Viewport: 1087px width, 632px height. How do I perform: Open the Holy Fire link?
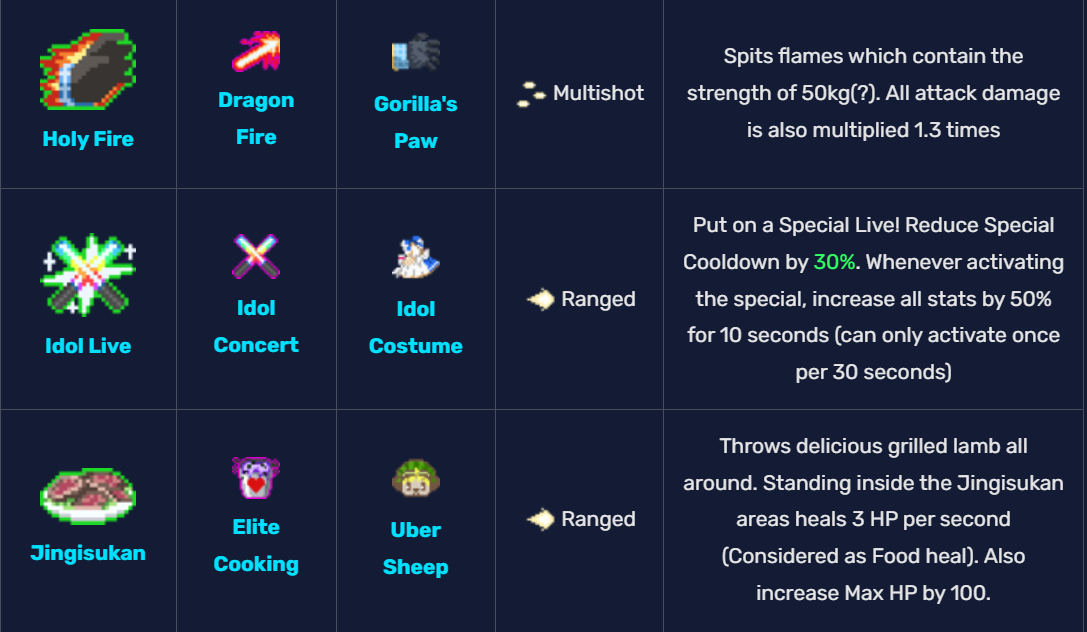(88, 139)
